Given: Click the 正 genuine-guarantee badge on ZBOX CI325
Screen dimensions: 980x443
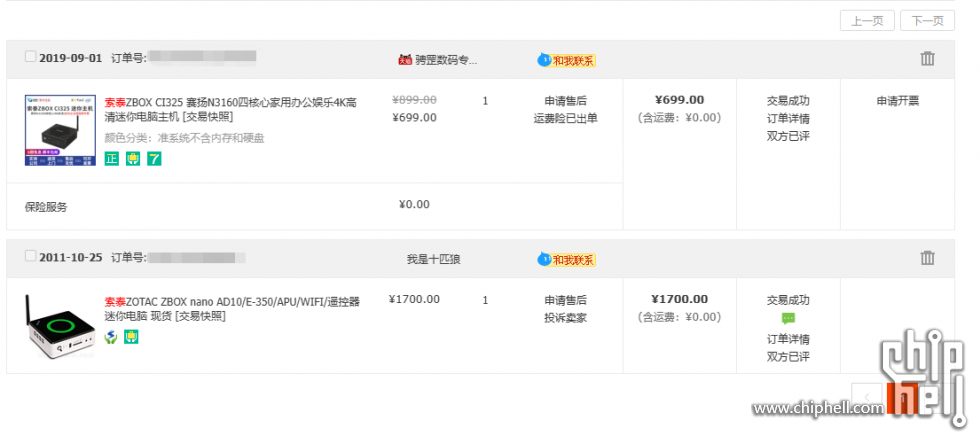Looking at the screenshot, I should (x=111, y=159).
